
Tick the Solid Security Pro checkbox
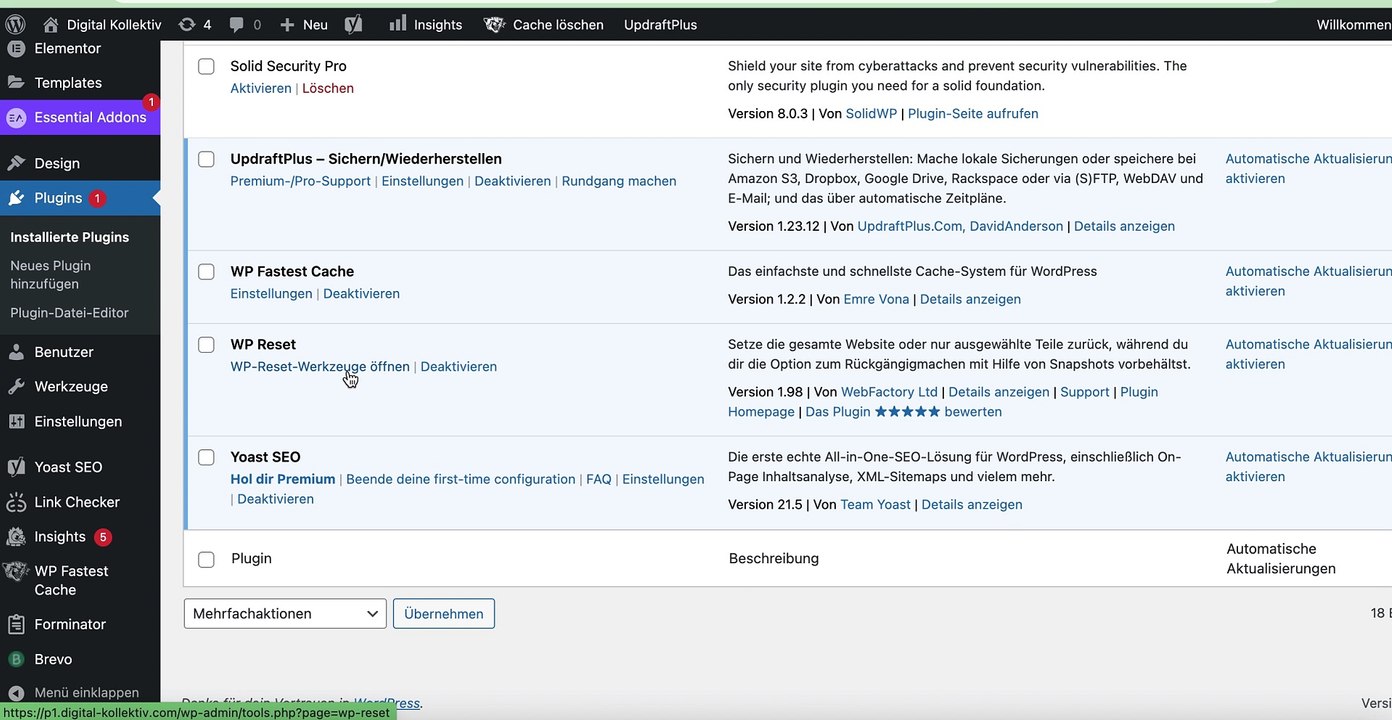pos(206,66)
